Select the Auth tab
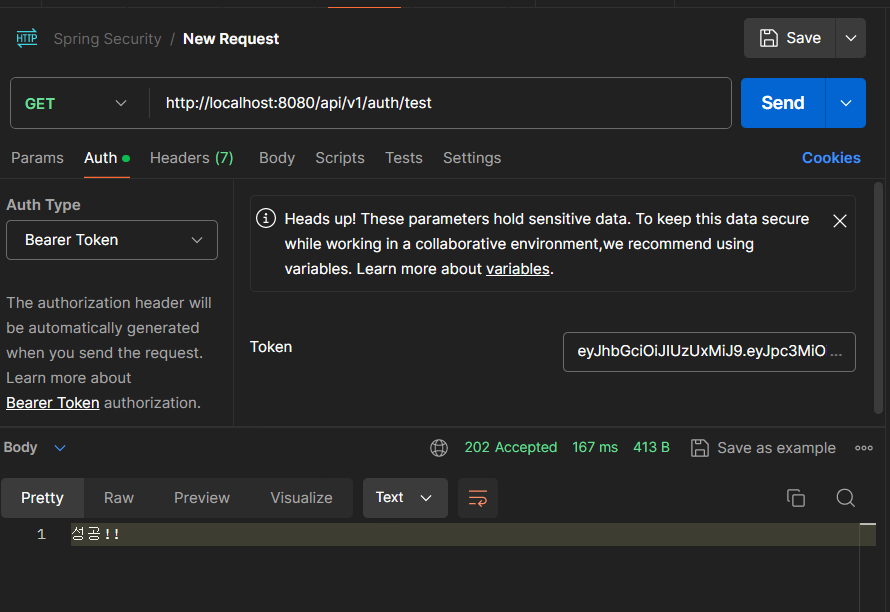890x612 pixels. click(x=107, y=158)
